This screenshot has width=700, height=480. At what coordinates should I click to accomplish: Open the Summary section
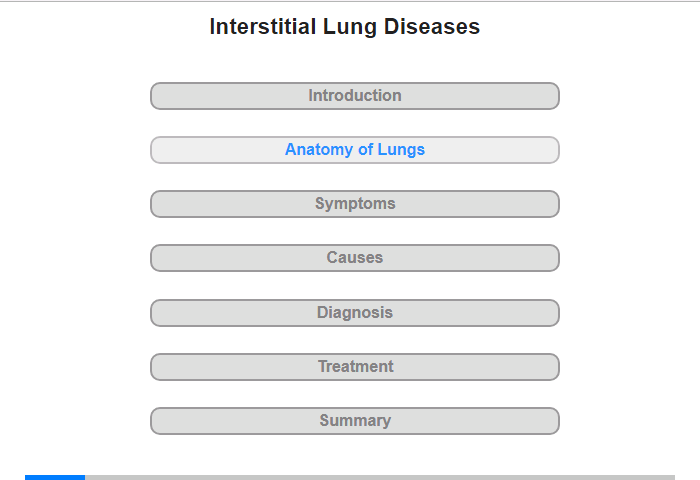coord(355,421)
